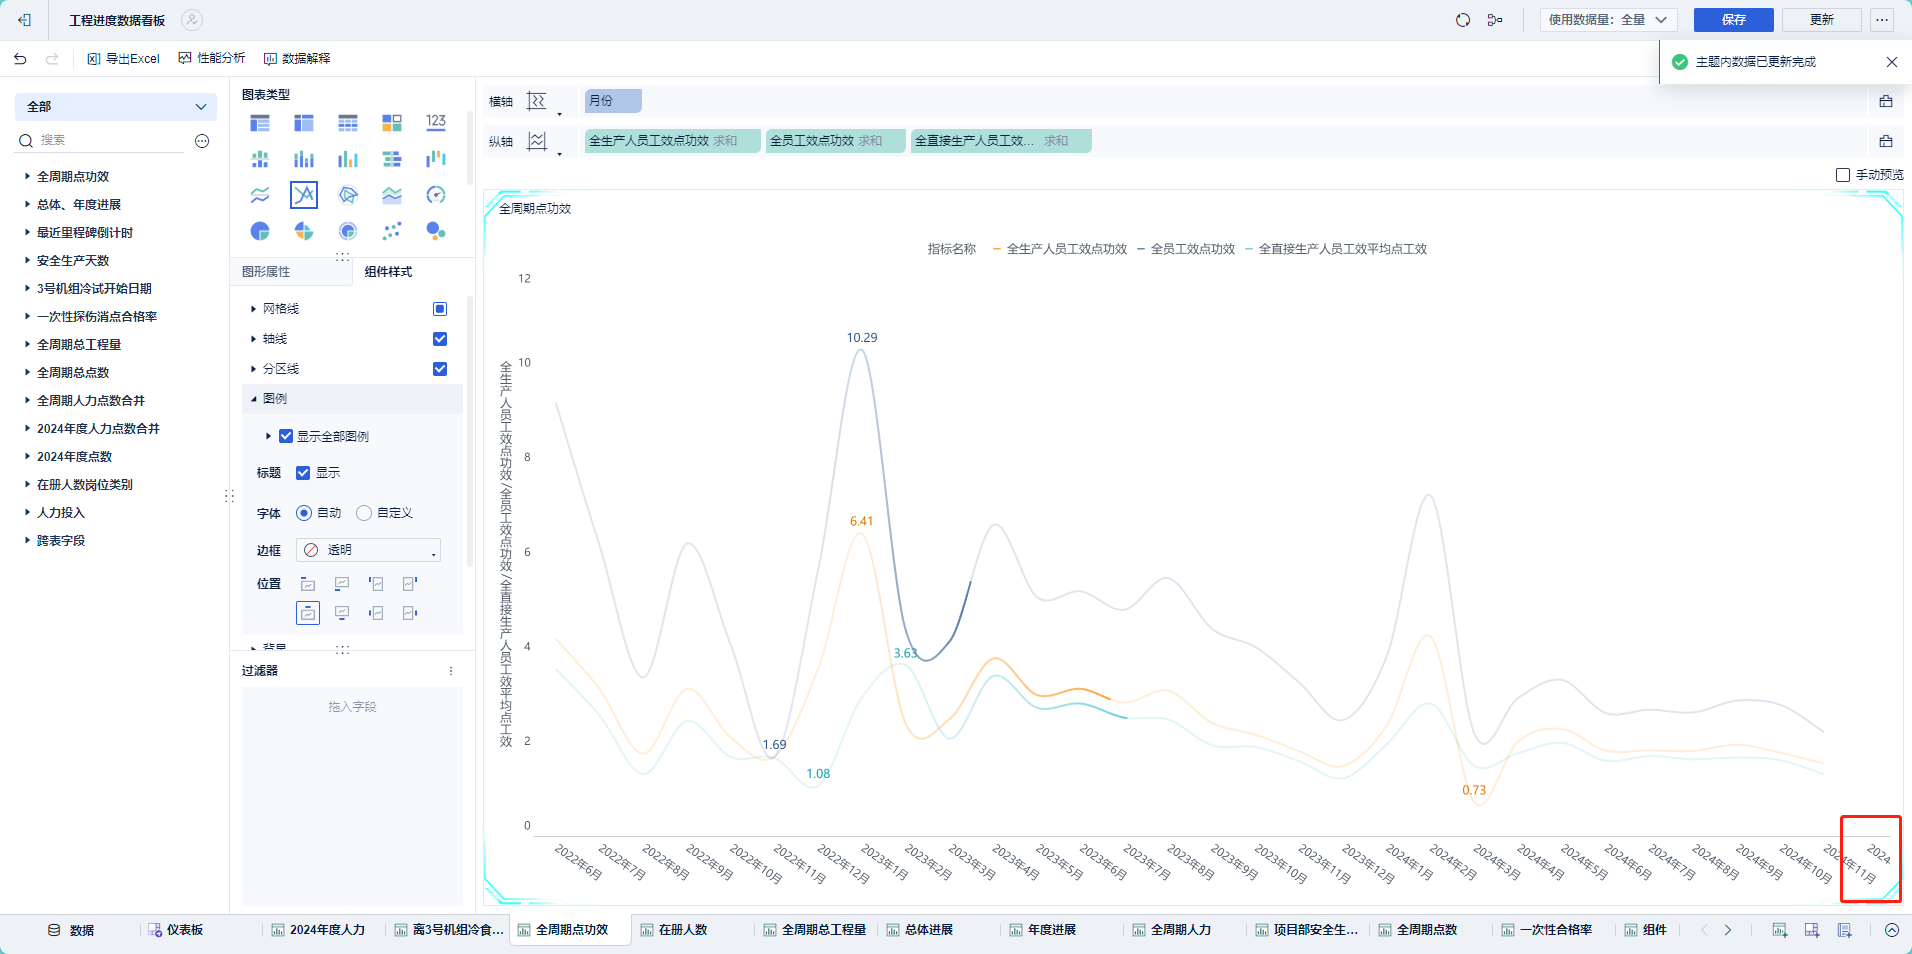Open the top-right more options ellipsis
This screenshot has width=1912, height=954.
(1882, 20)
